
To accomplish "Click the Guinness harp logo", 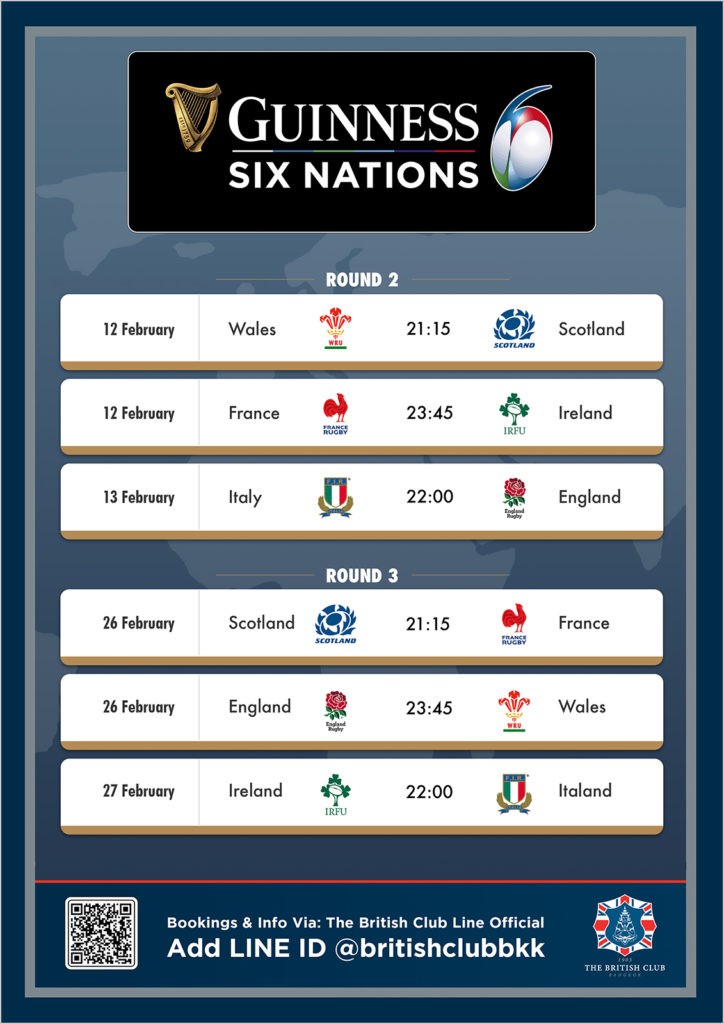I will [193, 116].
